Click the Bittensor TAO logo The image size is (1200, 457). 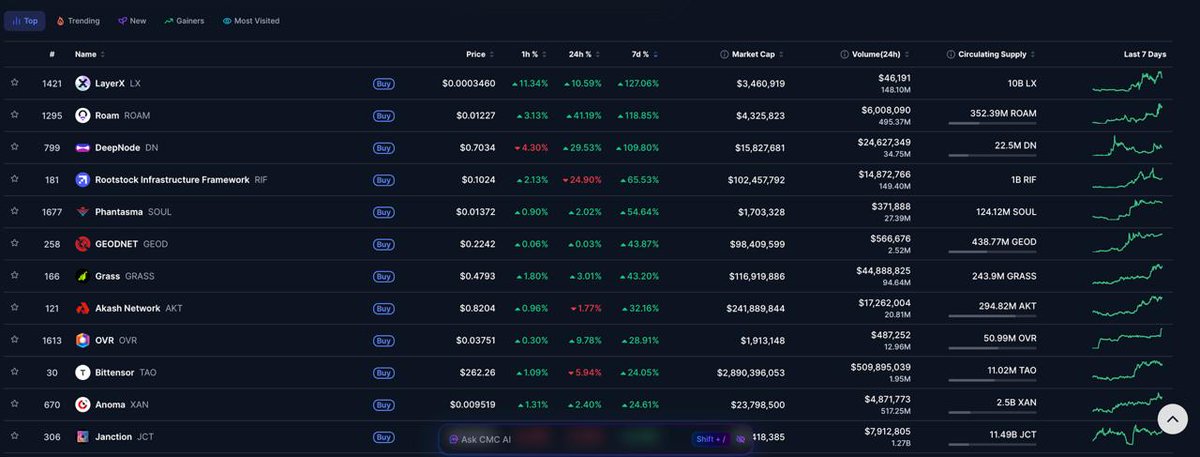(x=83, y=372)
